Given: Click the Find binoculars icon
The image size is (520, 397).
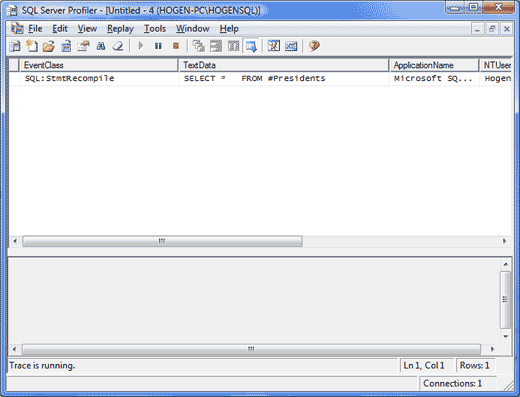Looking at the screenshot, I should [x=101, y=46].
